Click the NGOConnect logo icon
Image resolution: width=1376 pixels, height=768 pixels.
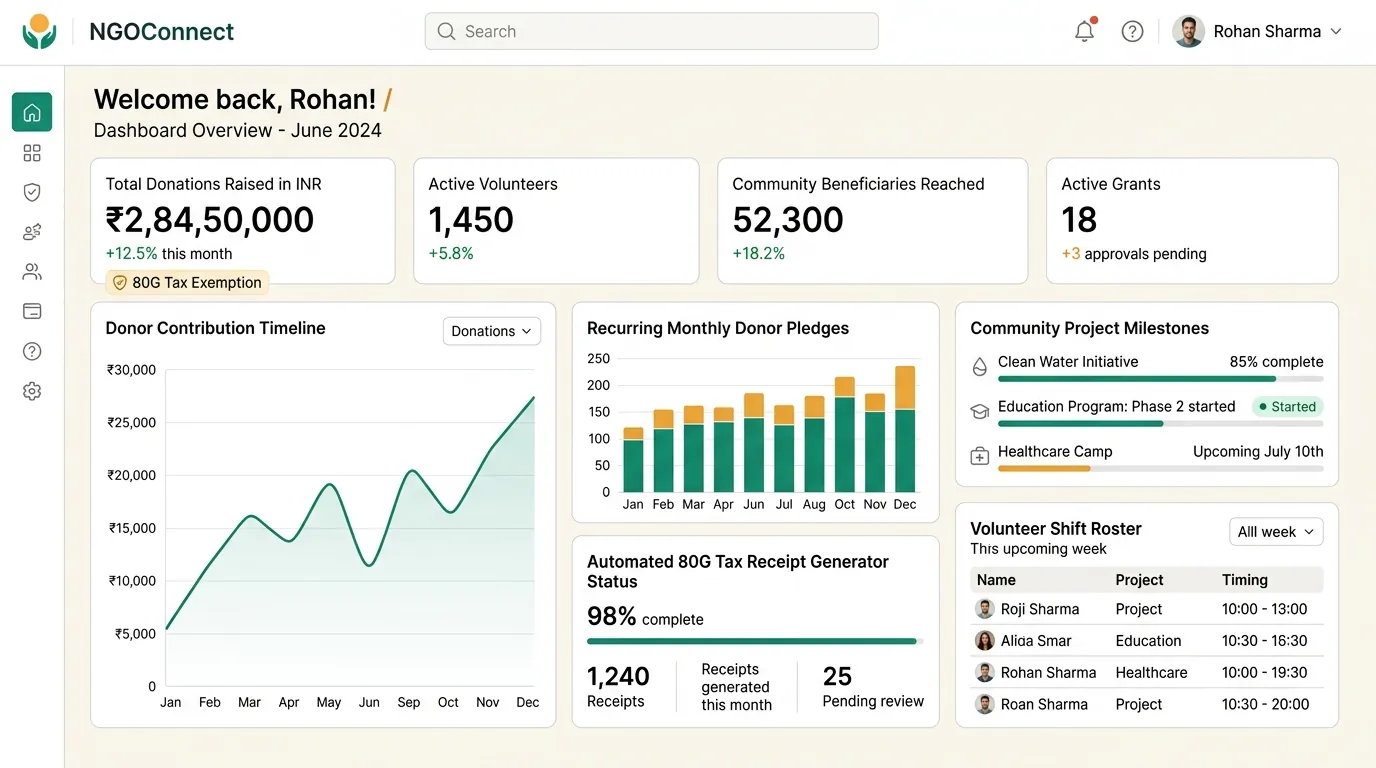pos(40,32)
